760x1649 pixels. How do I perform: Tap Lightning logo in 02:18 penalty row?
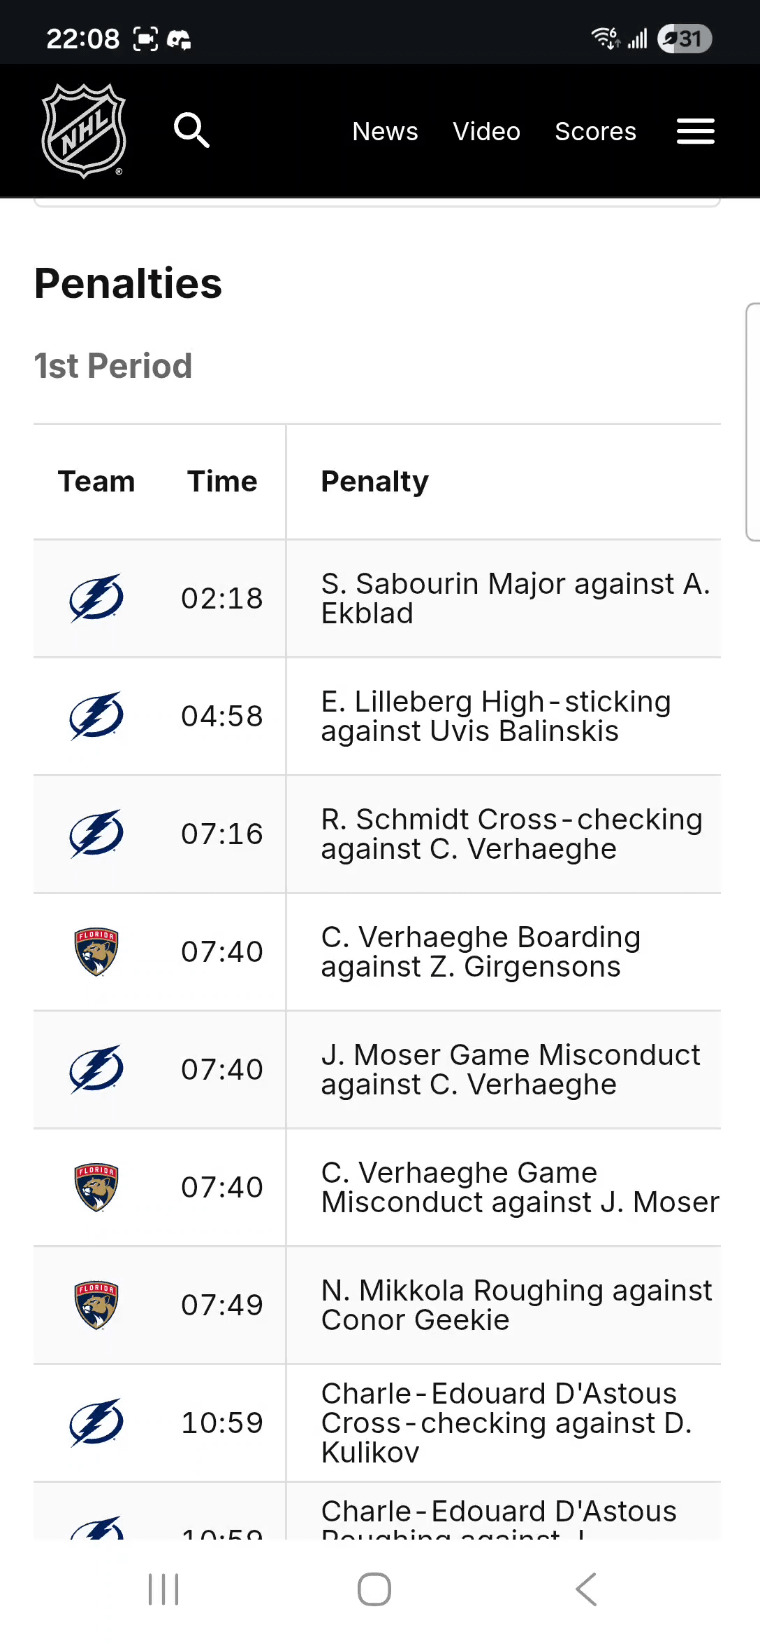pyautogui.click(x=96, y=598)
